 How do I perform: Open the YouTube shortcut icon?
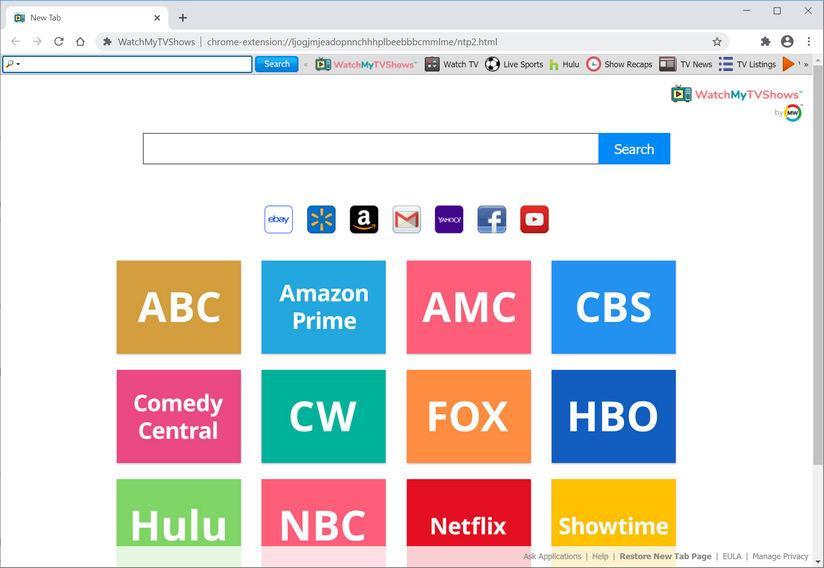(534, 219)
